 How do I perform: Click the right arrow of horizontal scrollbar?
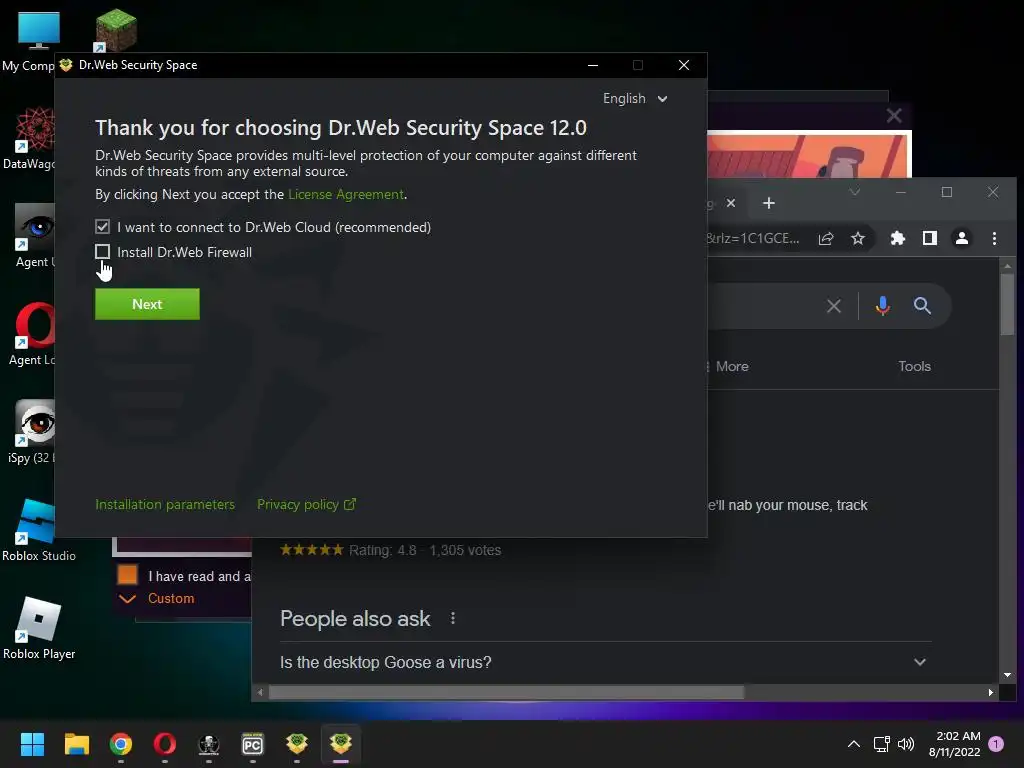991,692
